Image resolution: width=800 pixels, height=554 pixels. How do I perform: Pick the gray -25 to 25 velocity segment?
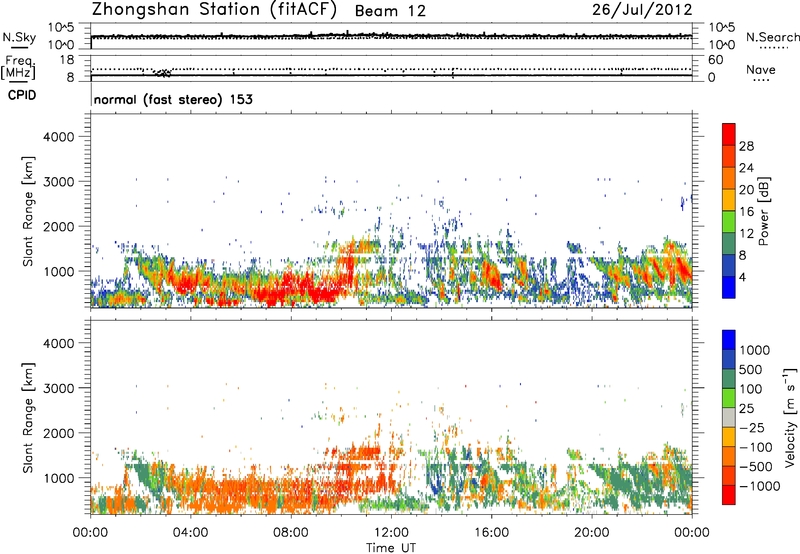click(729, 418)
